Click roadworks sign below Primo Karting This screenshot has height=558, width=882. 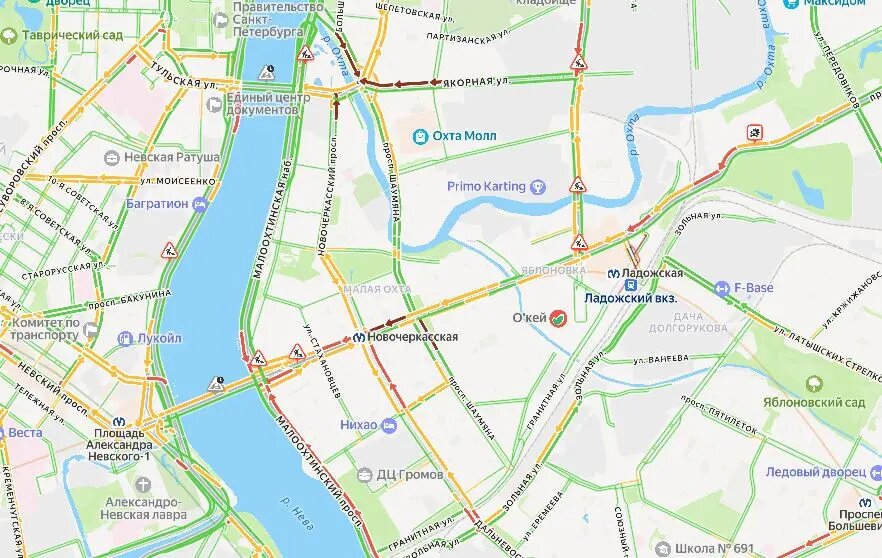click(578, 184)
